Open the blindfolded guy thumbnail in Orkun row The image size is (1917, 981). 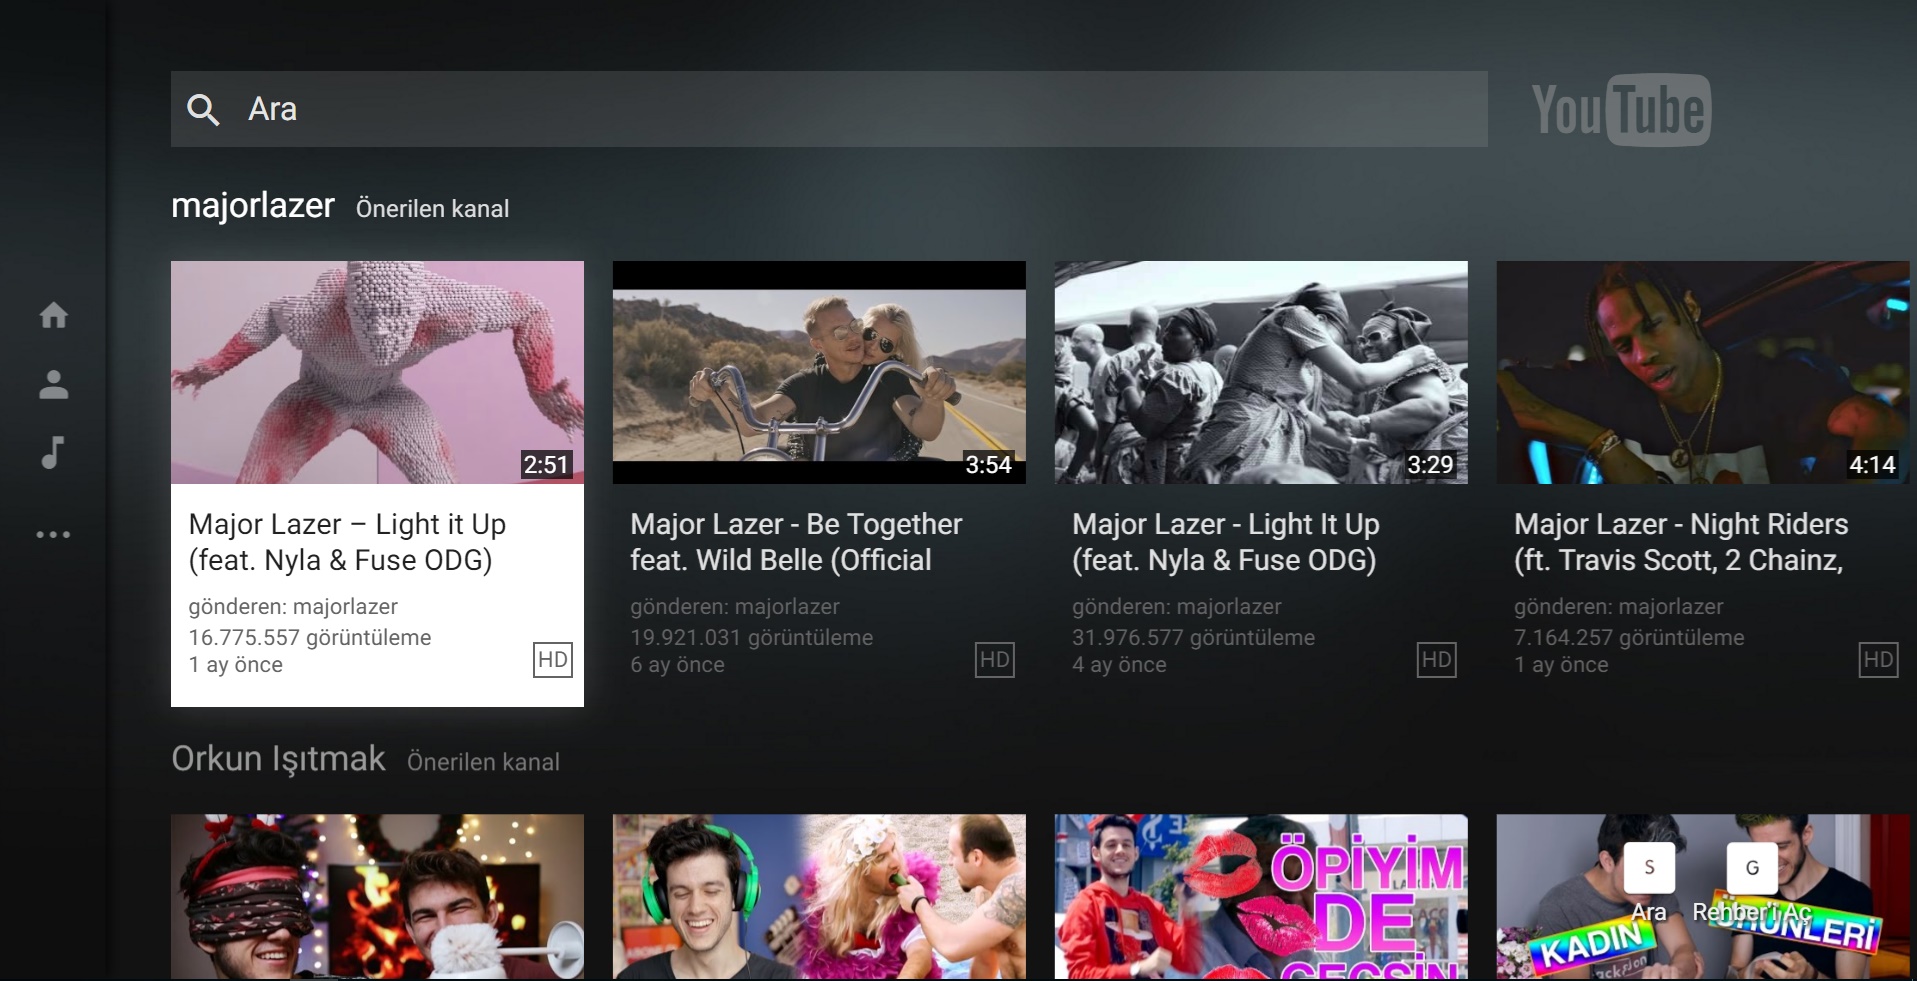click(377, 897)
